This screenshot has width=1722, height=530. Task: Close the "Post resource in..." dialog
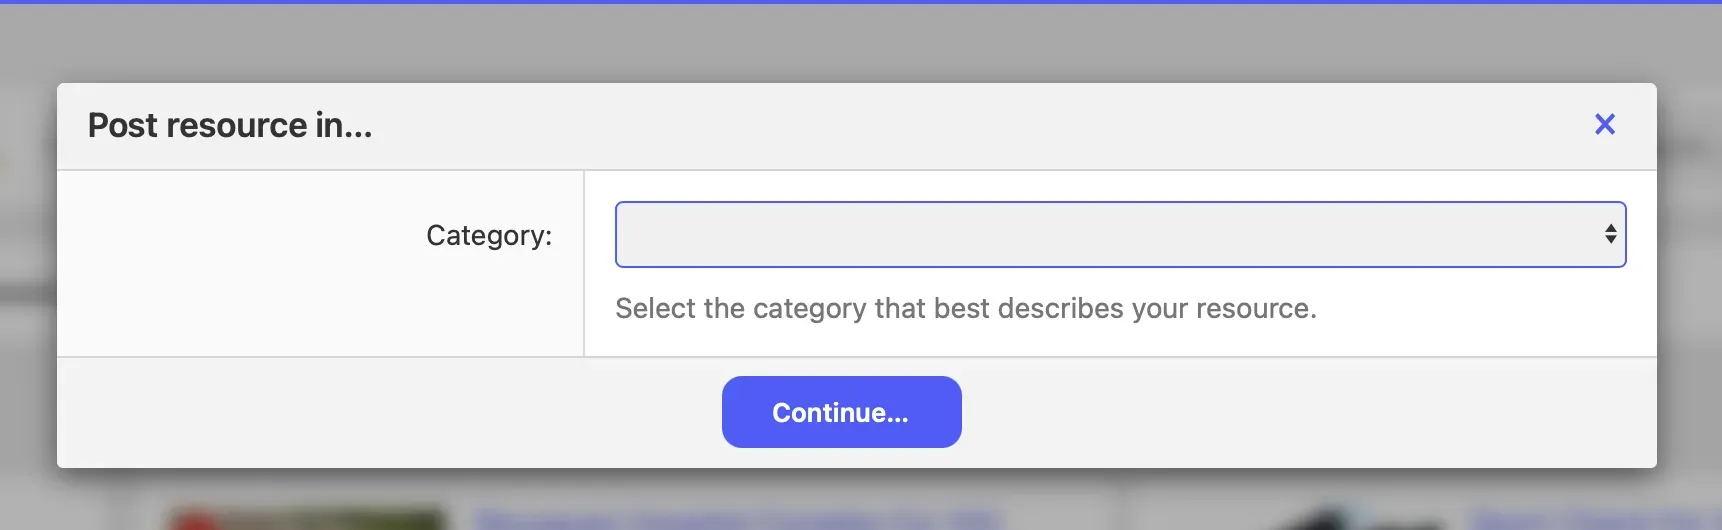(x=1604, y=124)
